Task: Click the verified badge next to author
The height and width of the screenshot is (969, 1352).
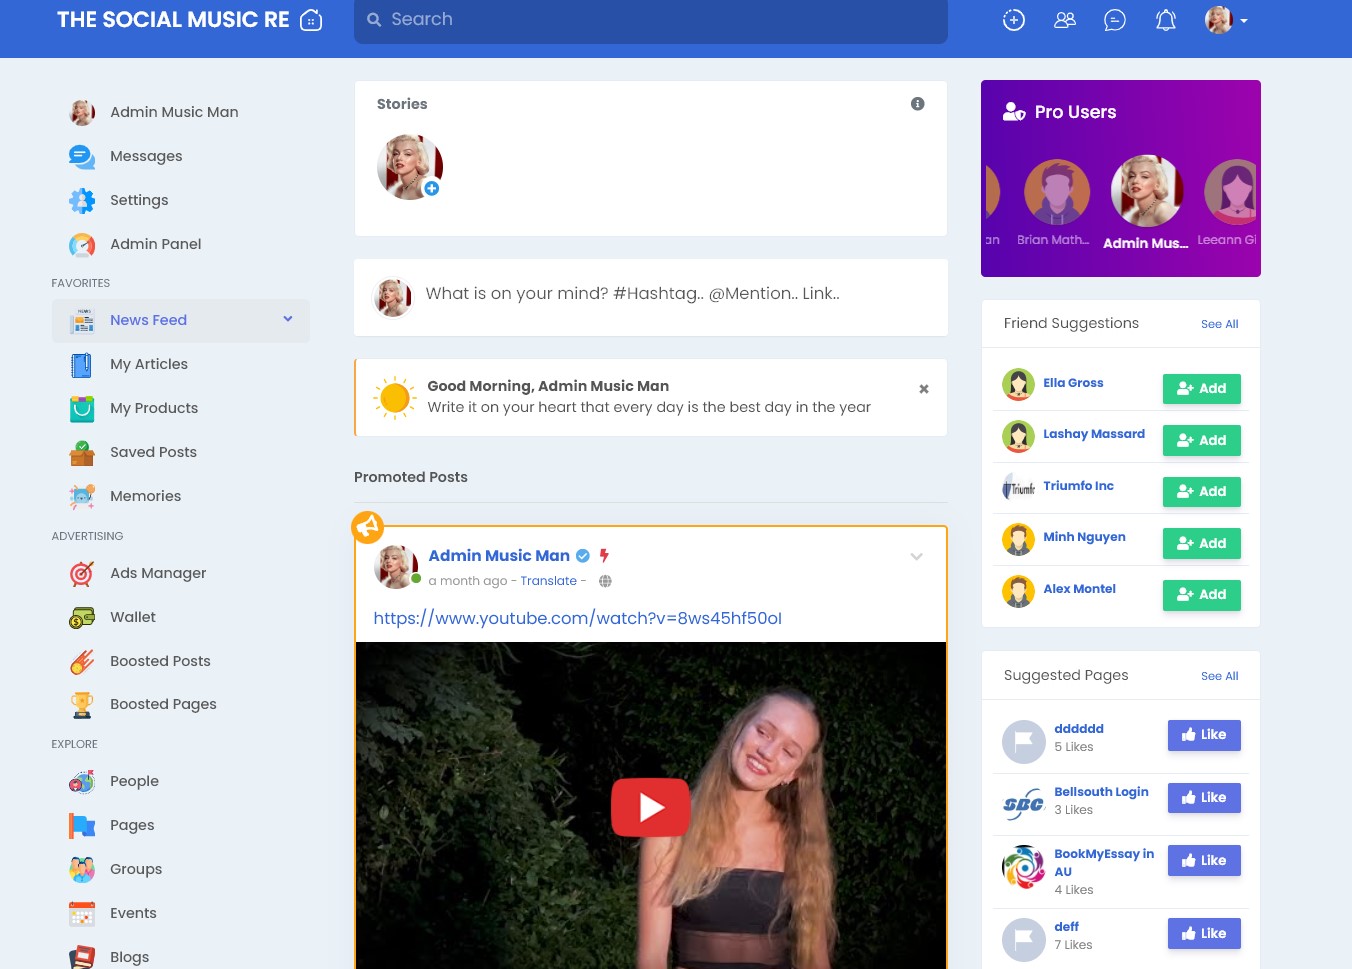Action: pyautogui.click(x=583, y=556)
